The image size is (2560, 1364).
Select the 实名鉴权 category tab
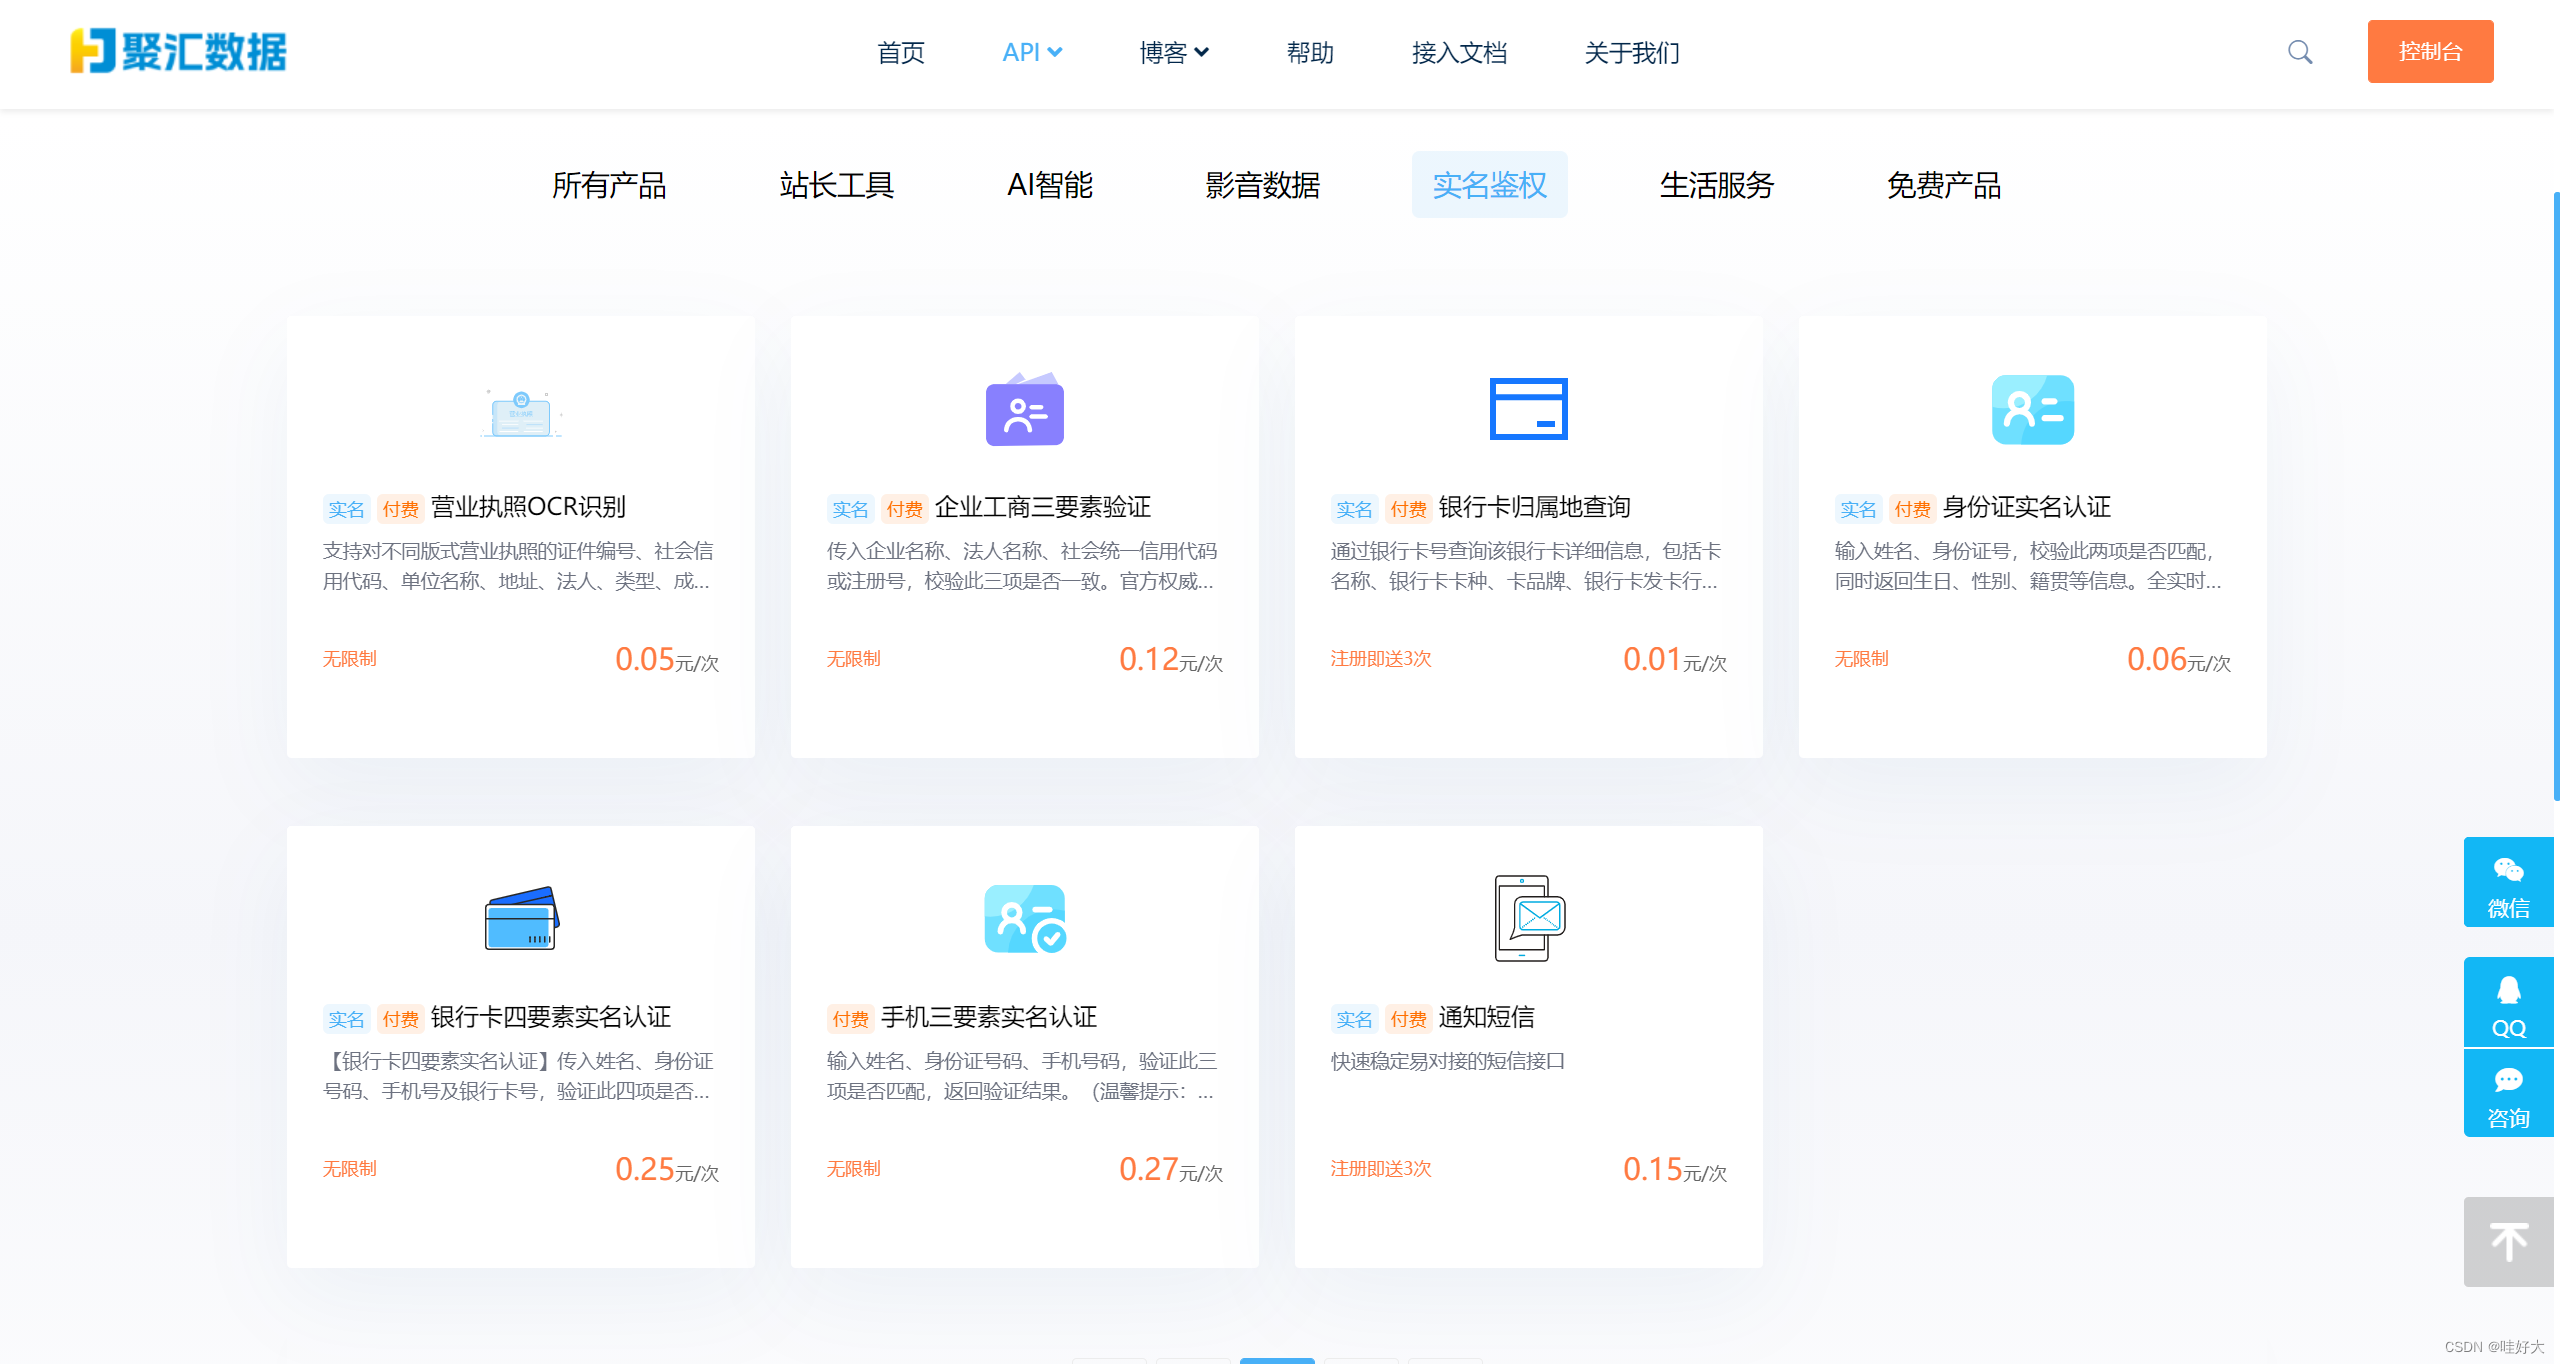[1489, 185]
